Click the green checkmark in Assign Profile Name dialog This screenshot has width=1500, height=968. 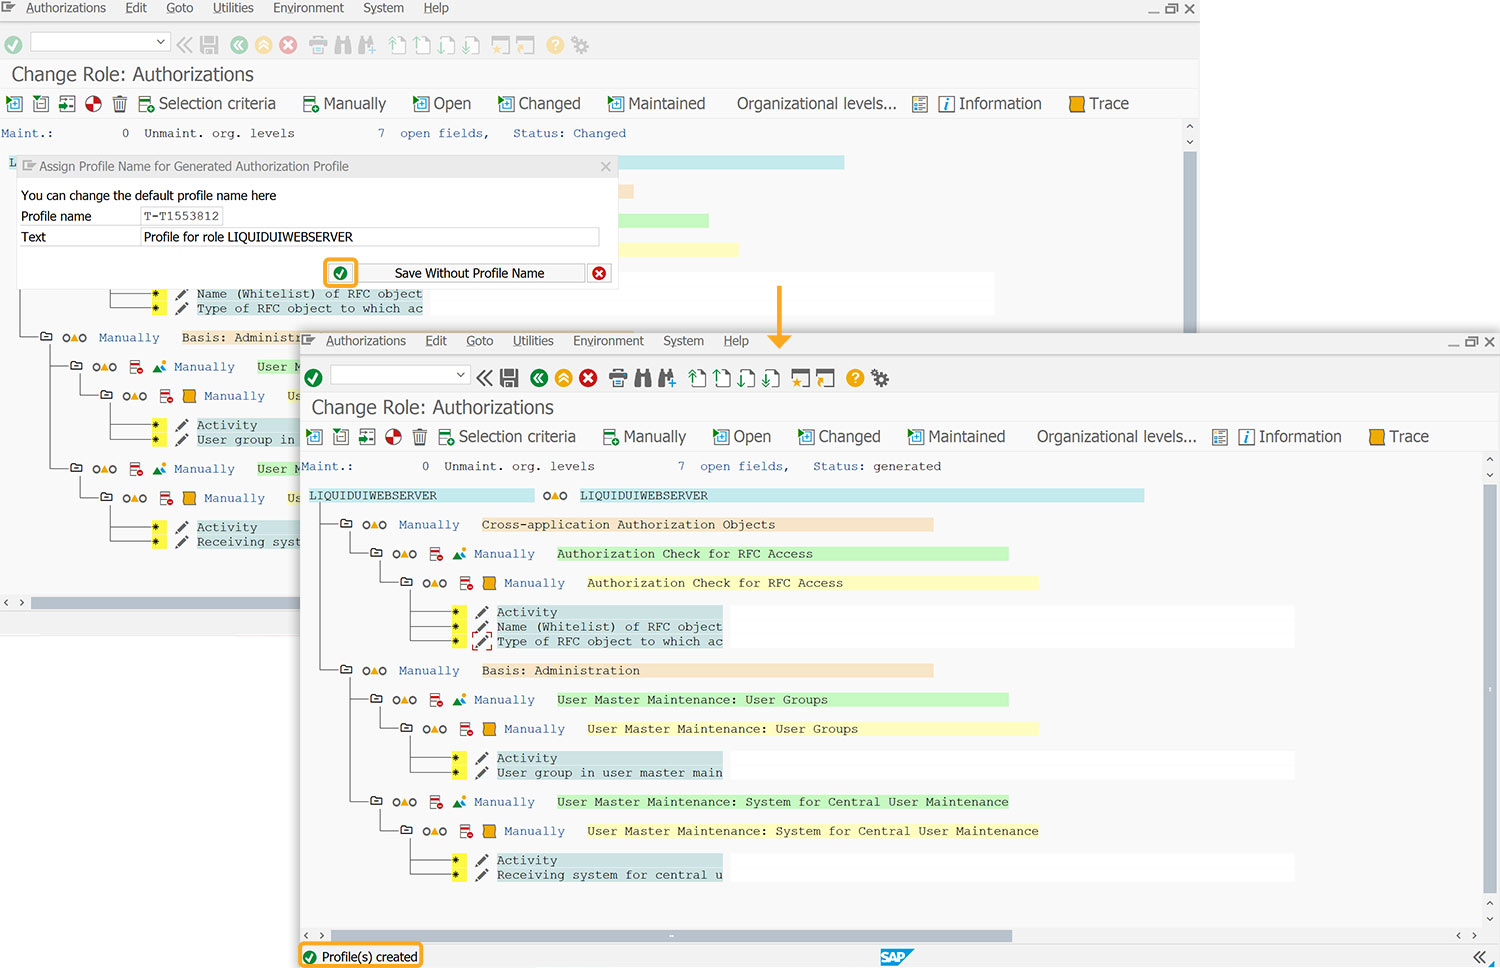[340, 273]
